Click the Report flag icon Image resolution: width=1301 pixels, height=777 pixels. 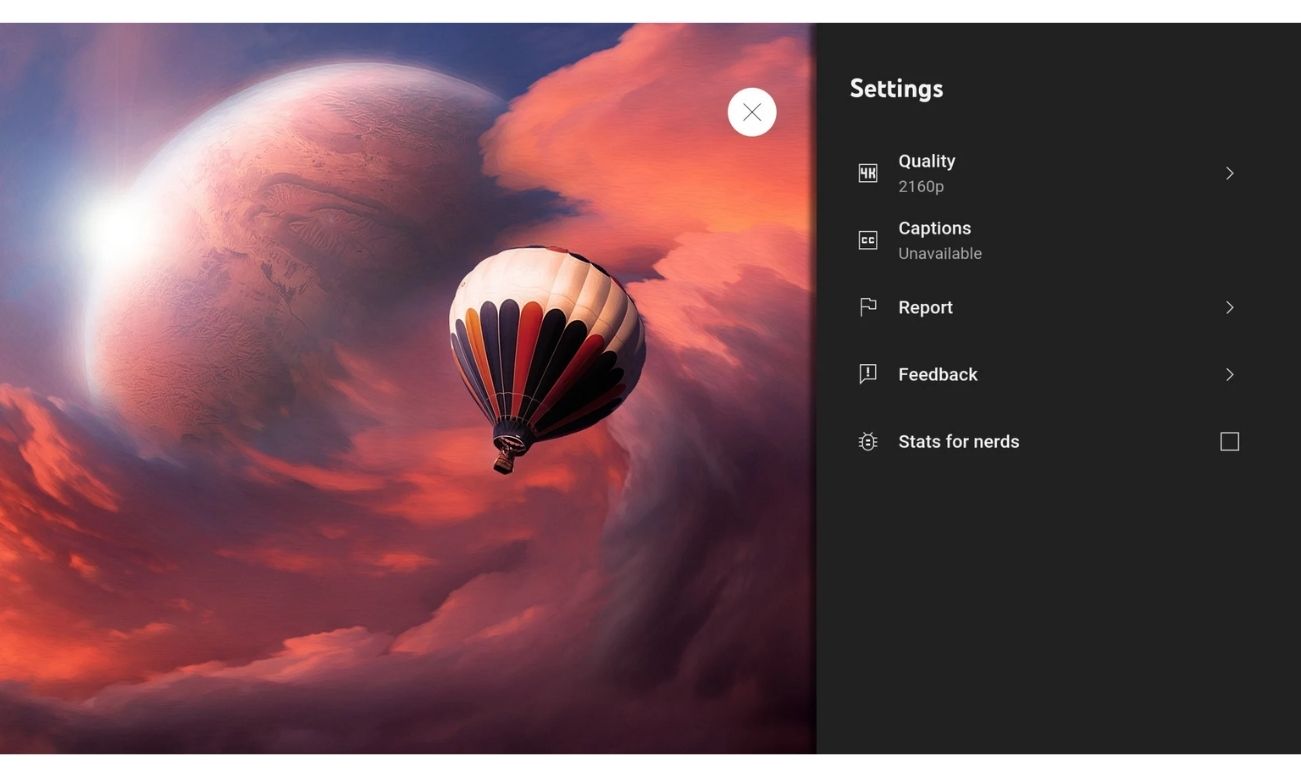tap(867, 307)
